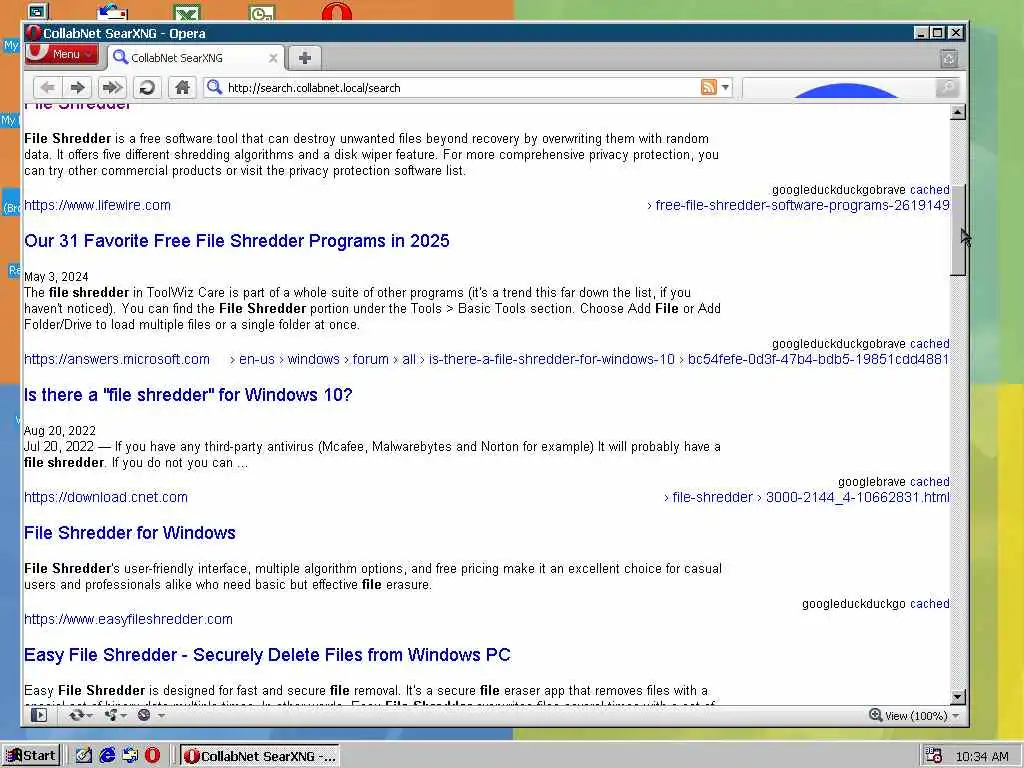Click the vertical scrollbar thumb
Screen dimensions: 1024x768
coord(957,231)
